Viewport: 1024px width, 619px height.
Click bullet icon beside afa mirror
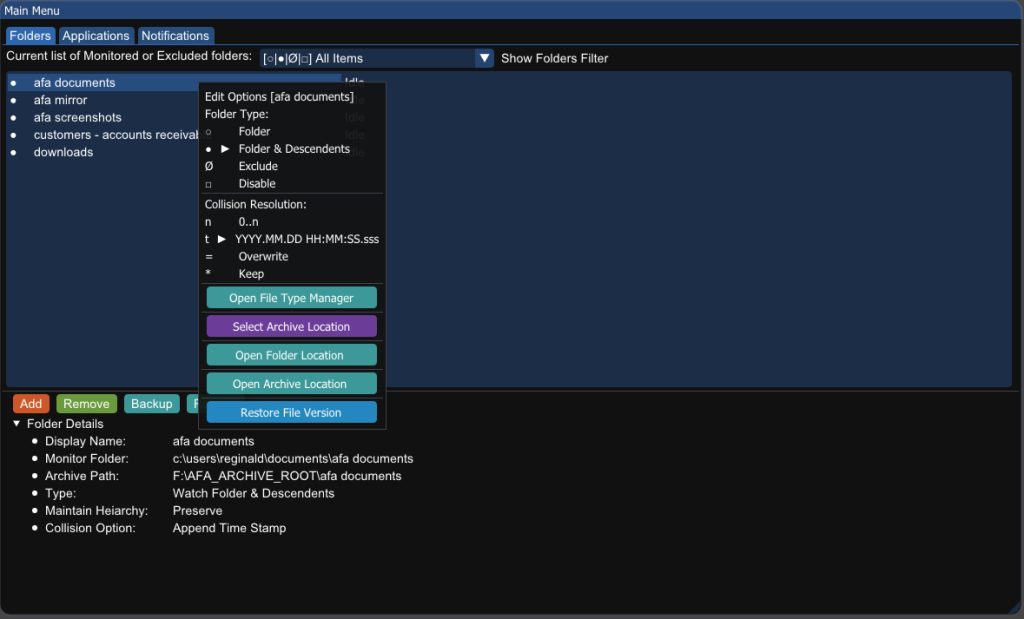click(13, 101)
